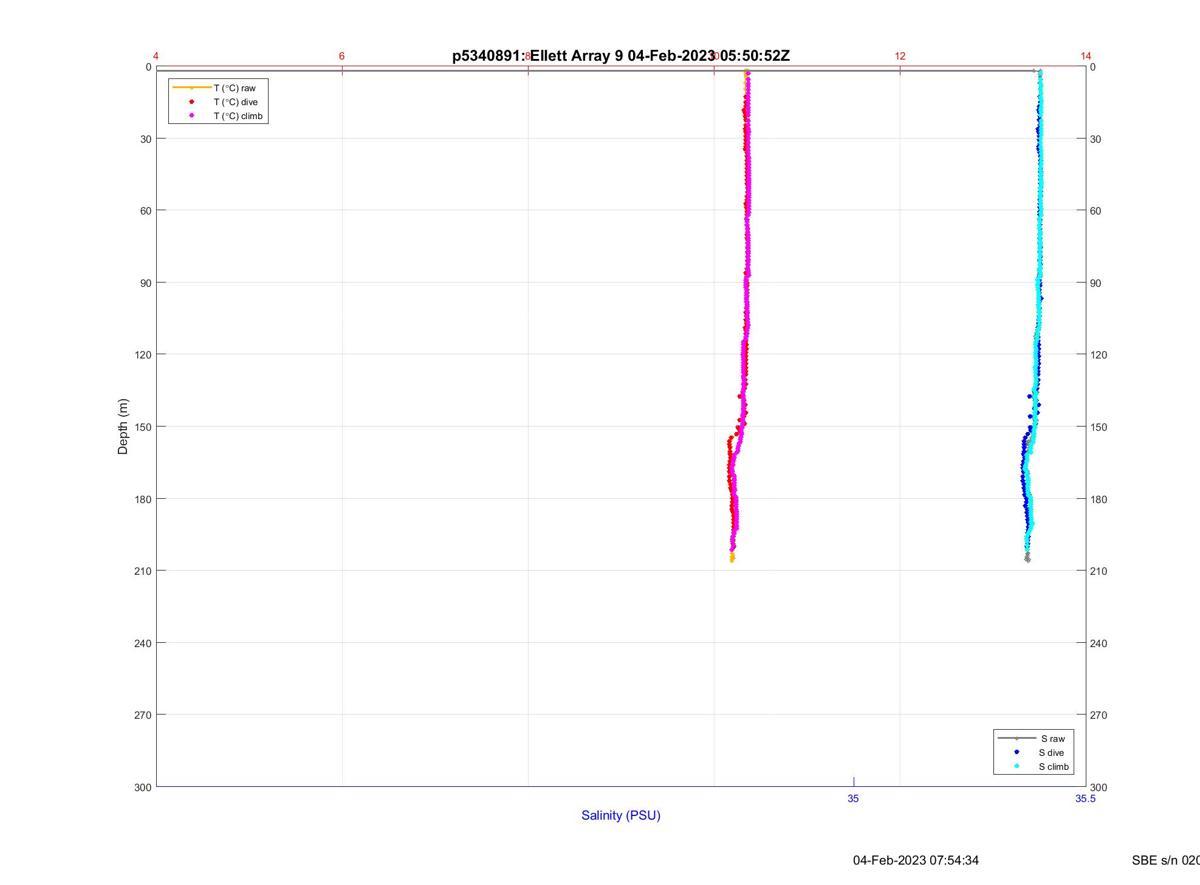Click the salinity tick label '35.5'
This screenshot has height=885, width=1200.
pyautogui.click(x=1086, y=799)
